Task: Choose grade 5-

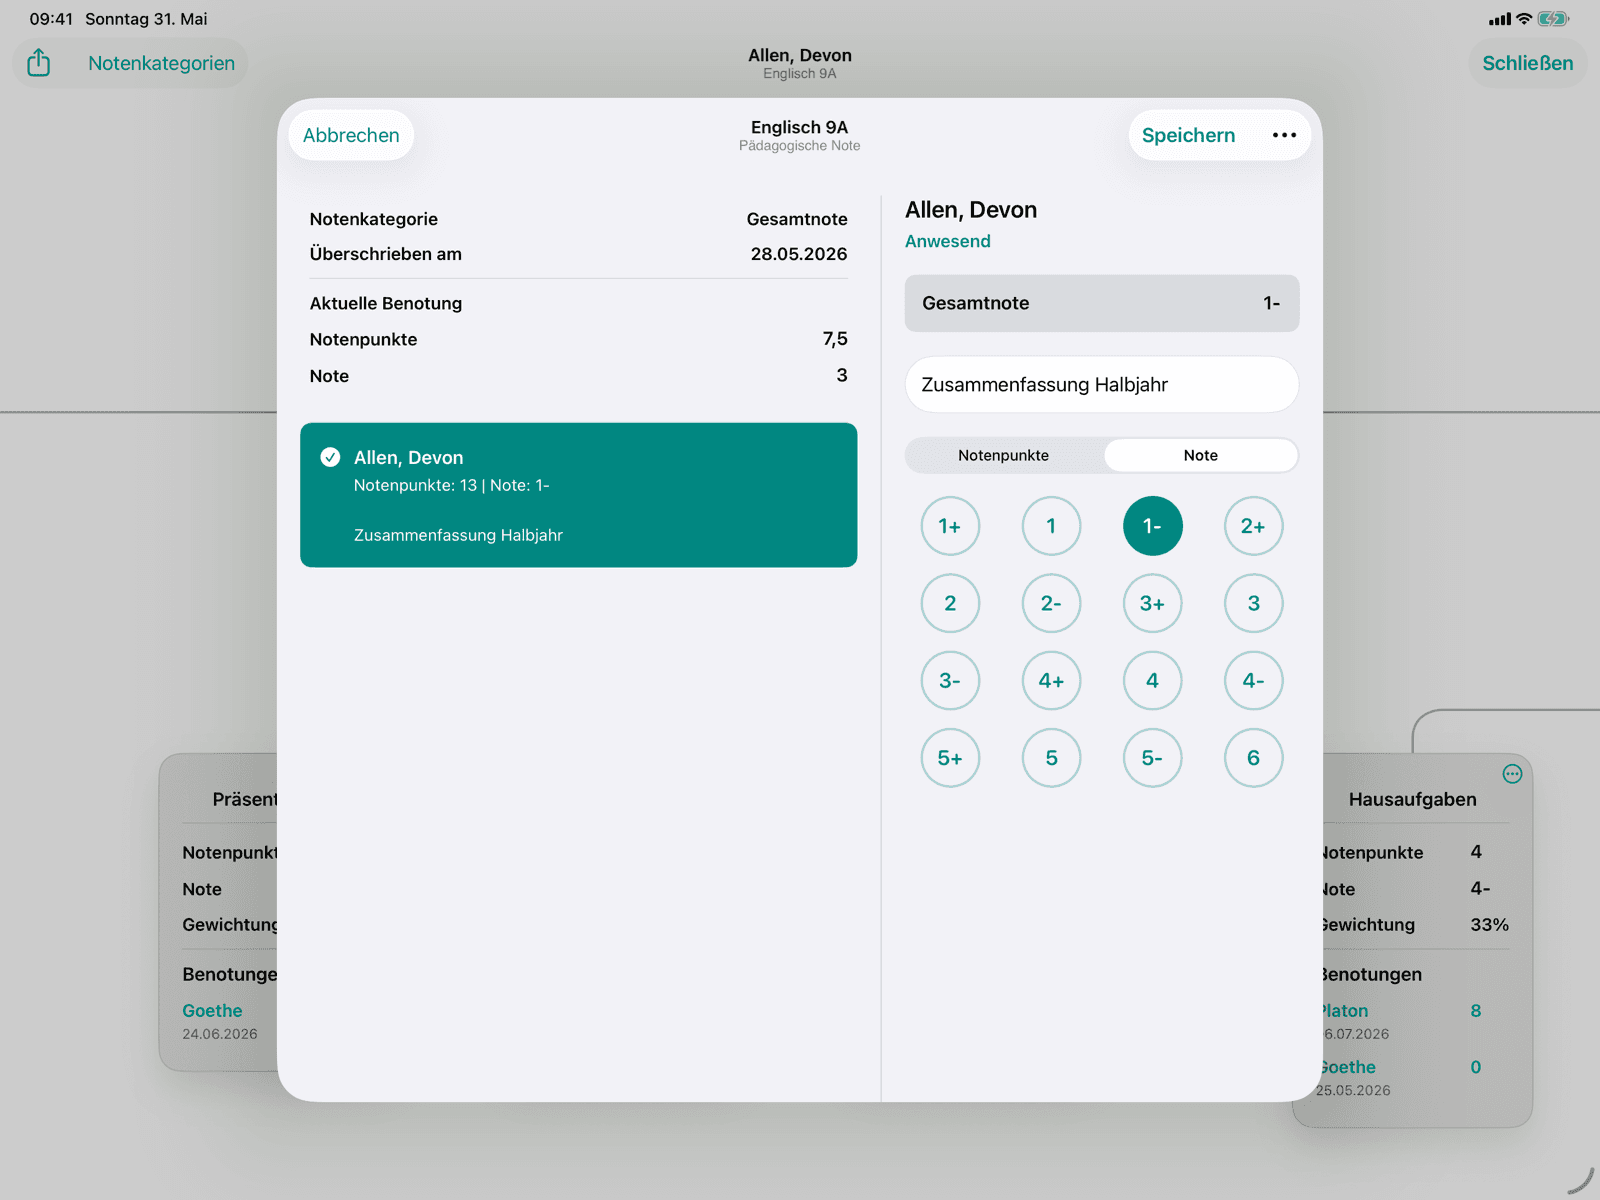Action: pyautogui.click(x=1152, y=758)
